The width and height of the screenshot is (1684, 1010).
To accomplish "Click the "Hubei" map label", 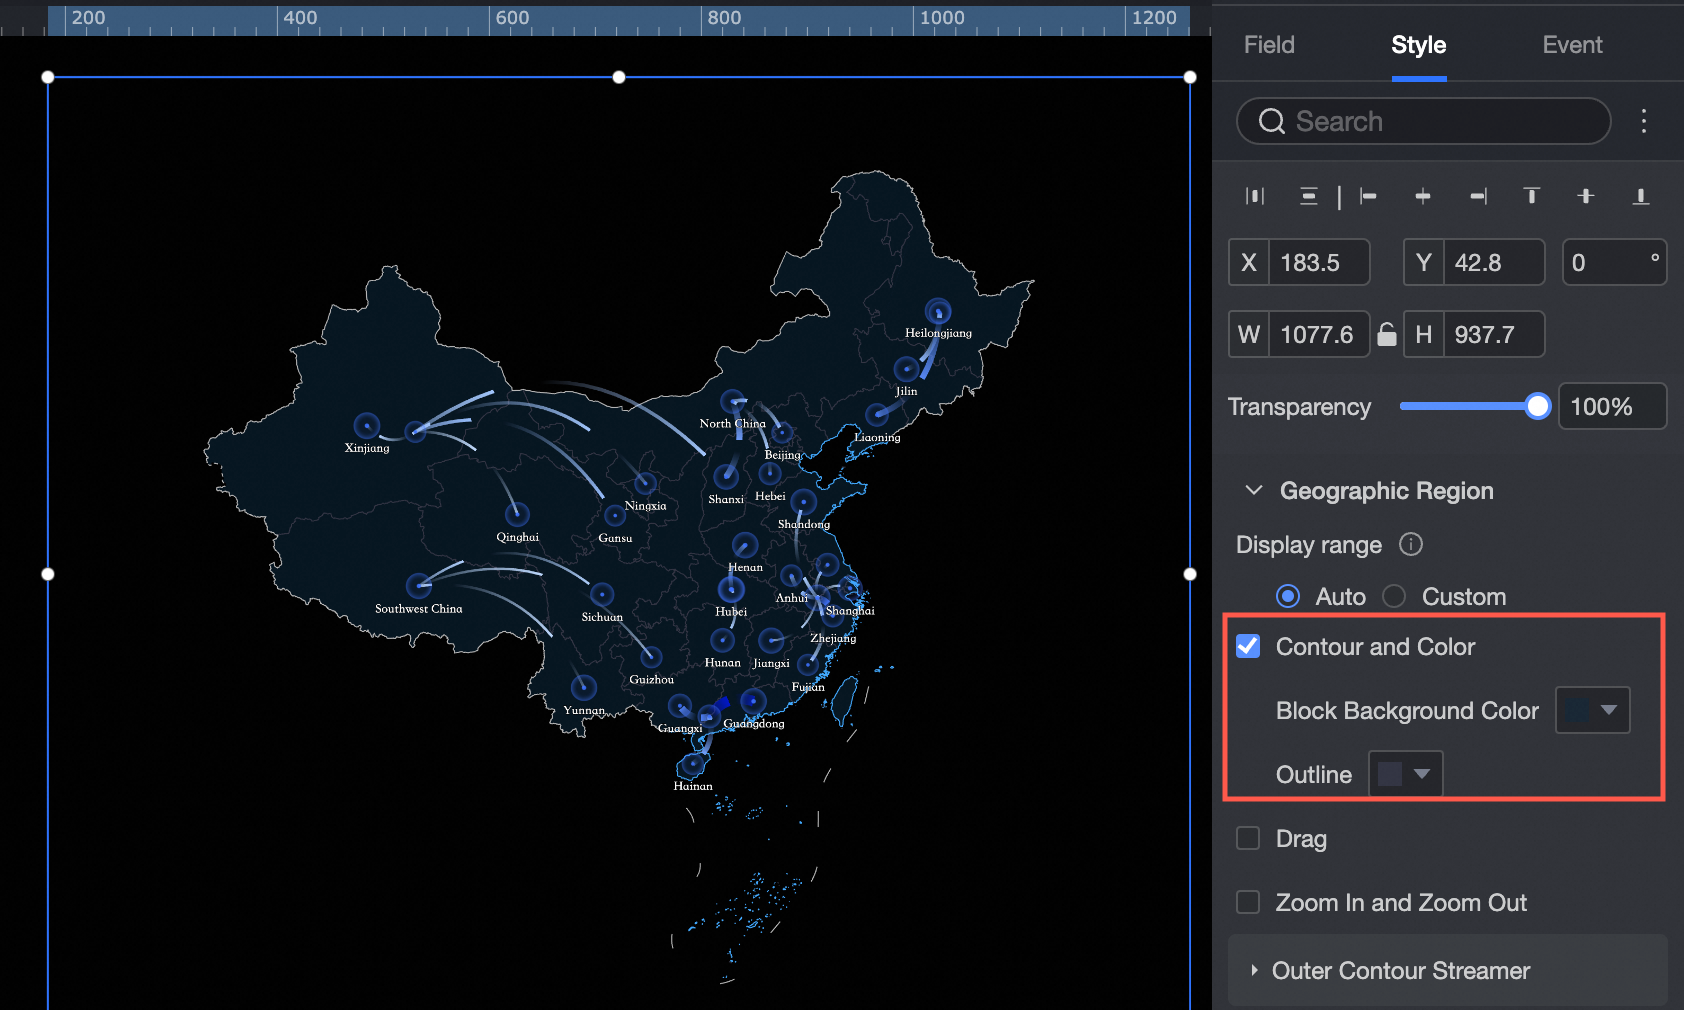I will 731,612.
